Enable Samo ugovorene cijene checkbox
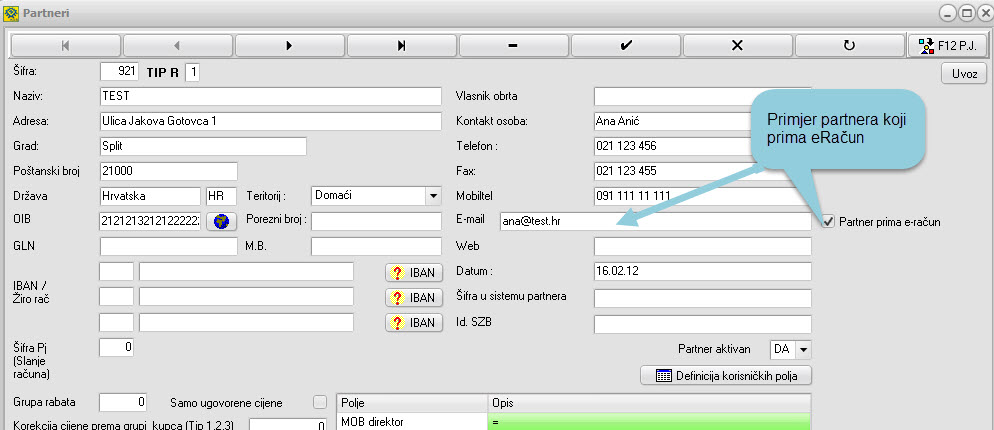Viewport: 994px width, 430px height. [x=320, y=402]
